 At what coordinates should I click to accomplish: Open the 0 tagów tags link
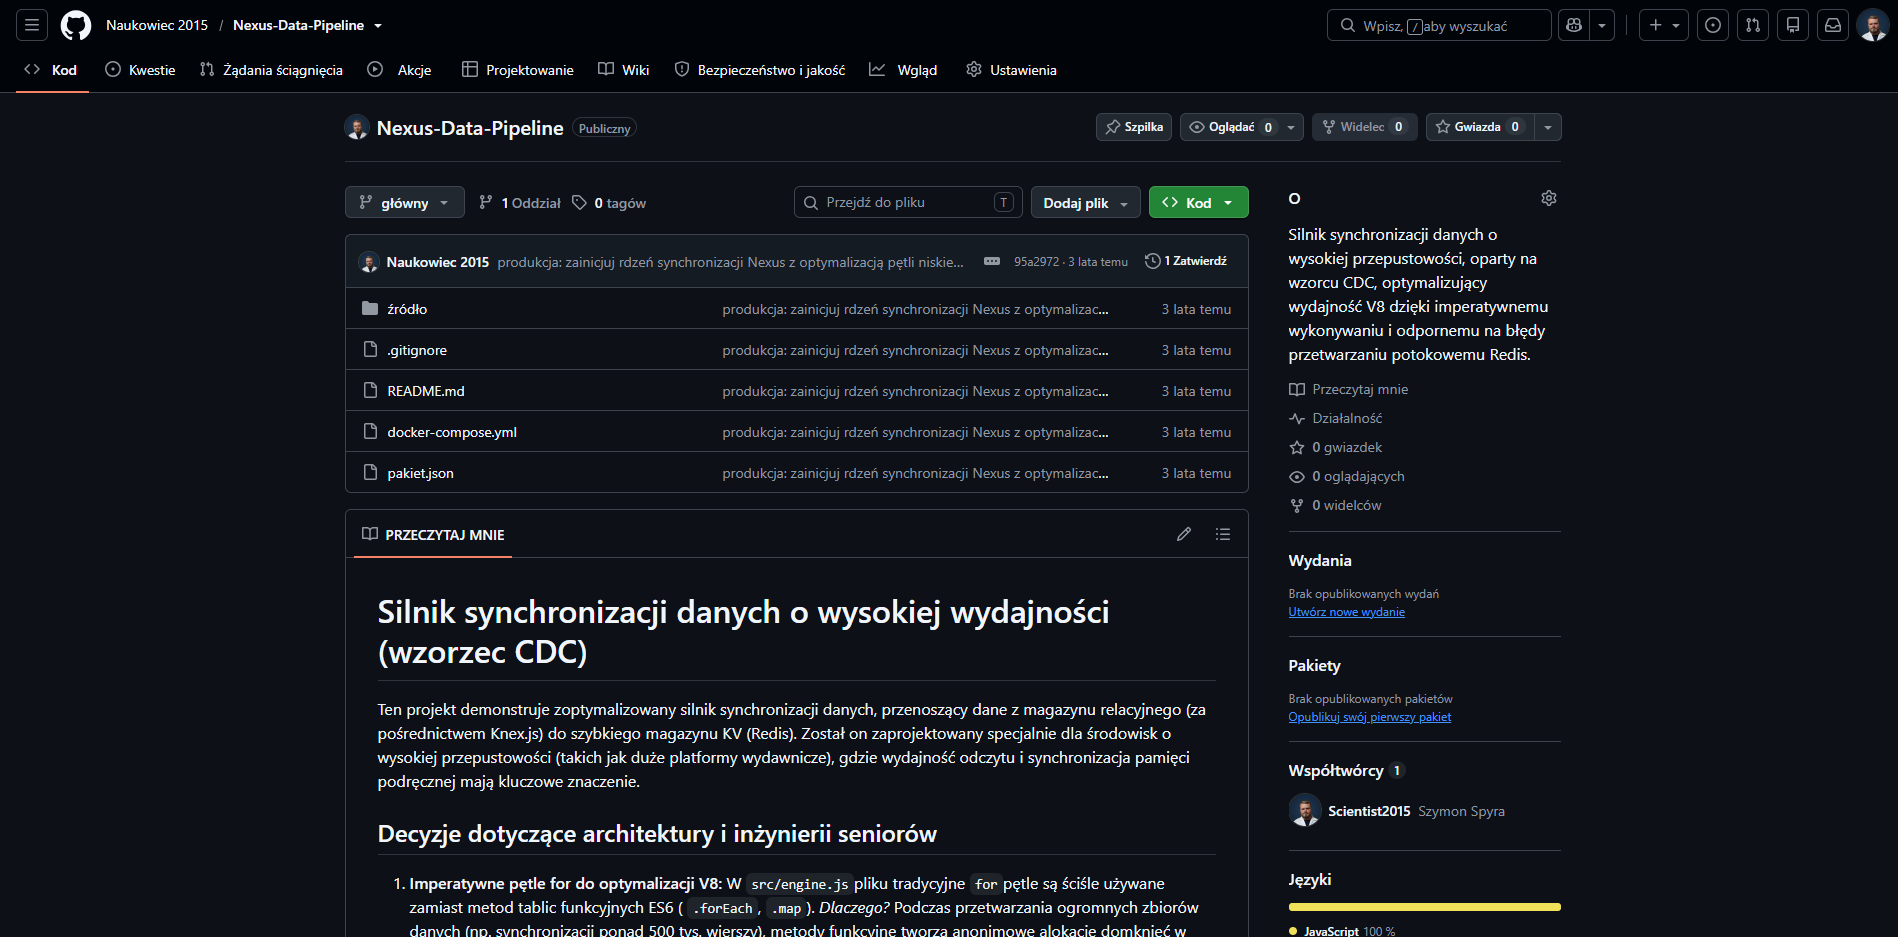609,203
